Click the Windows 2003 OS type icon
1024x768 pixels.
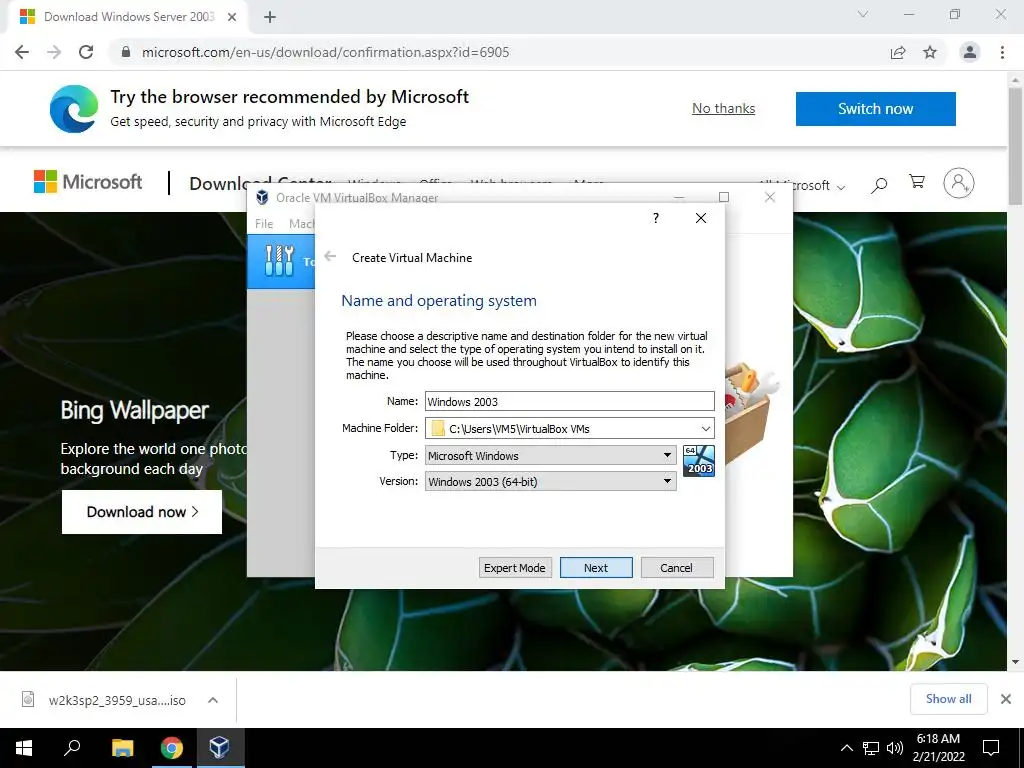click(699, 460)
